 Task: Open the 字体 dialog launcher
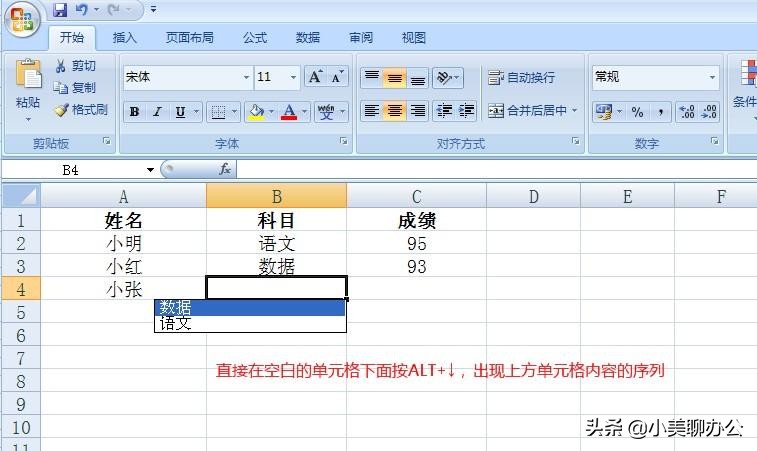343,141
